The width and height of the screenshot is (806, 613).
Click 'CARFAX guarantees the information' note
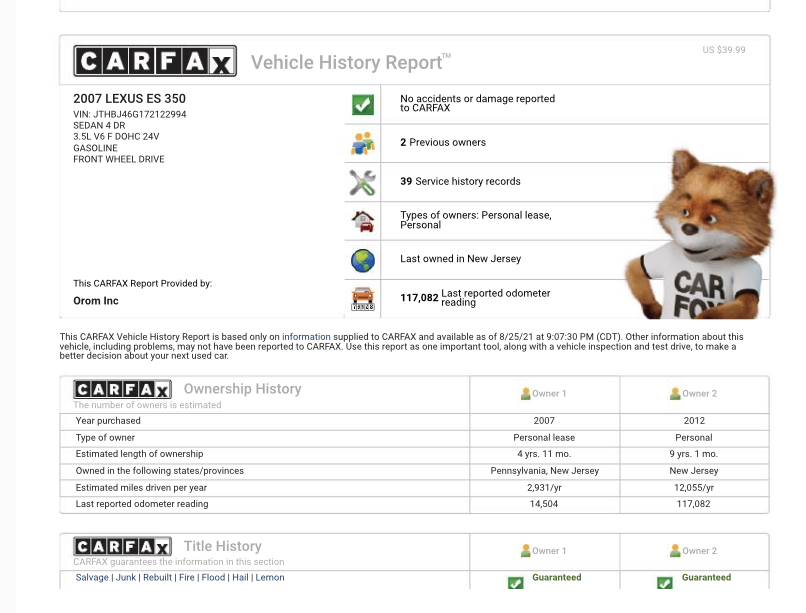point(179,562)
